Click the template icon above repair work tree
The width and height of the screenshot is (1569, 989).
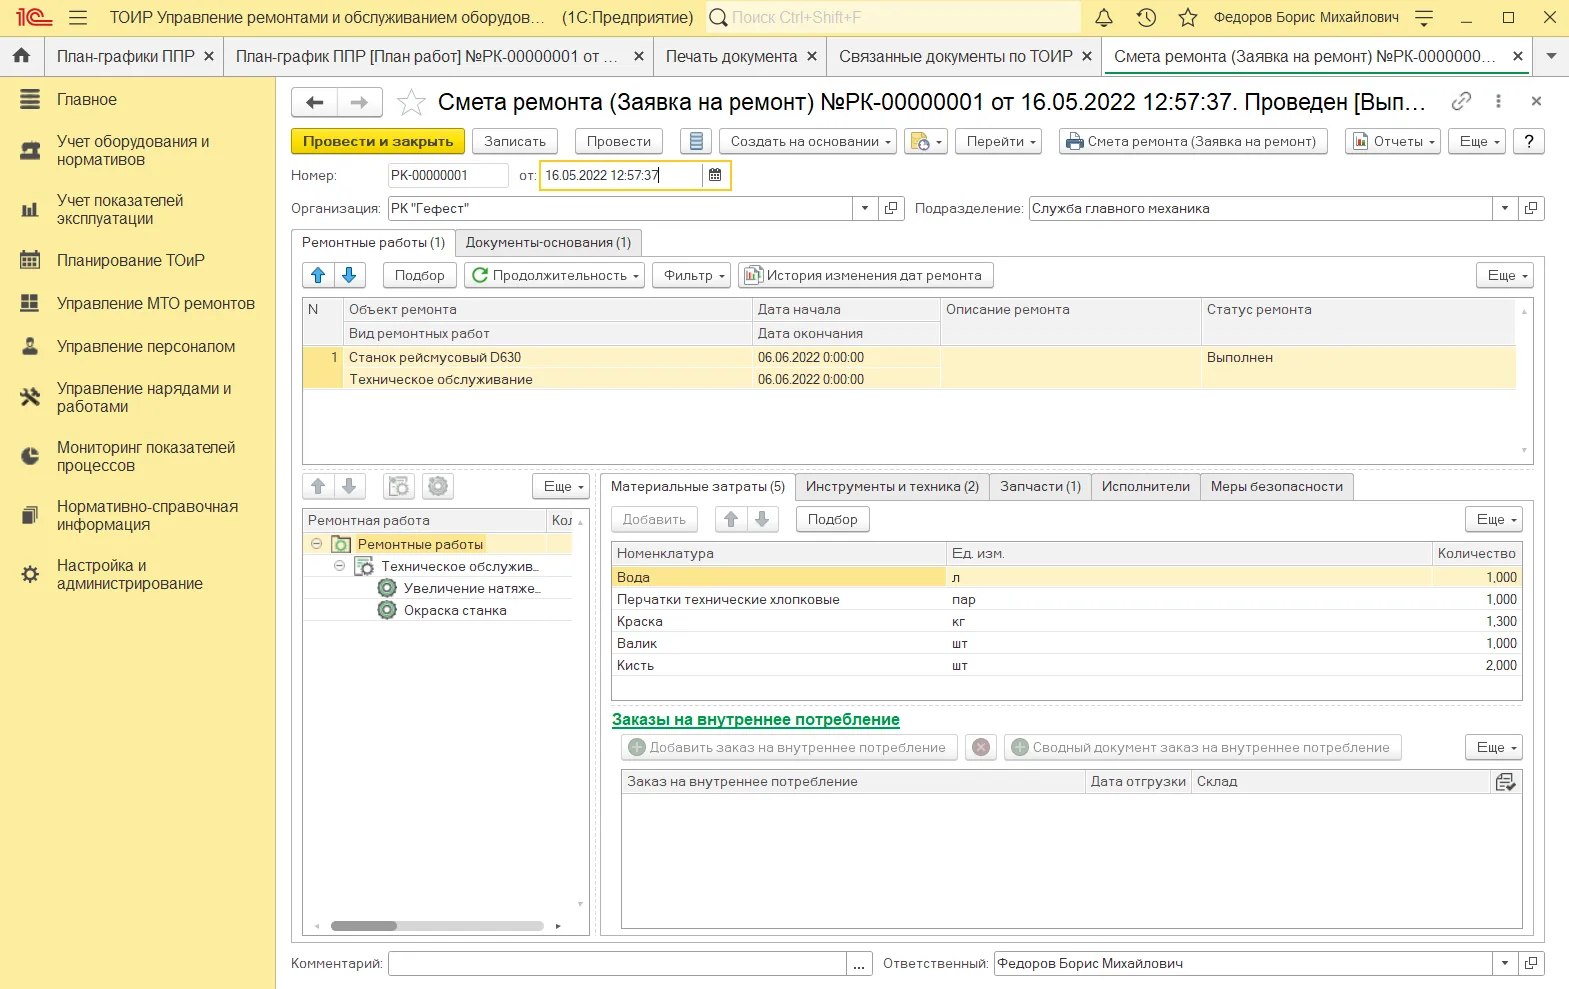point(399,486)
